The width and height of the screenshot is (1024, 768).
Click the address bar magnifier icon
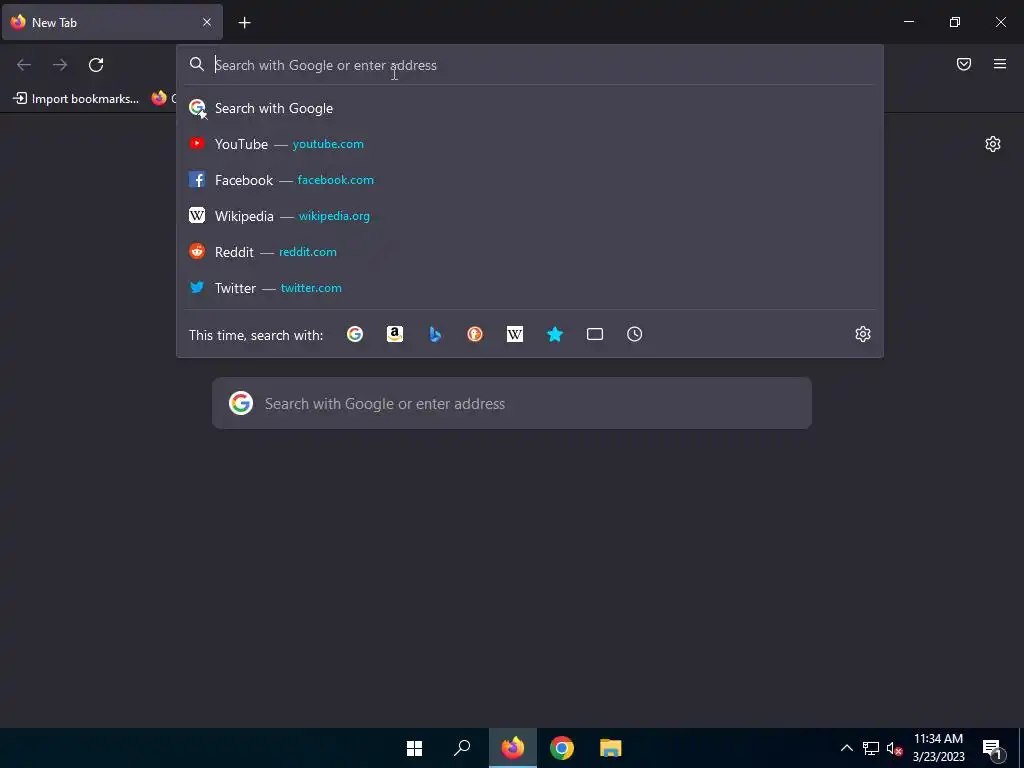197,64
